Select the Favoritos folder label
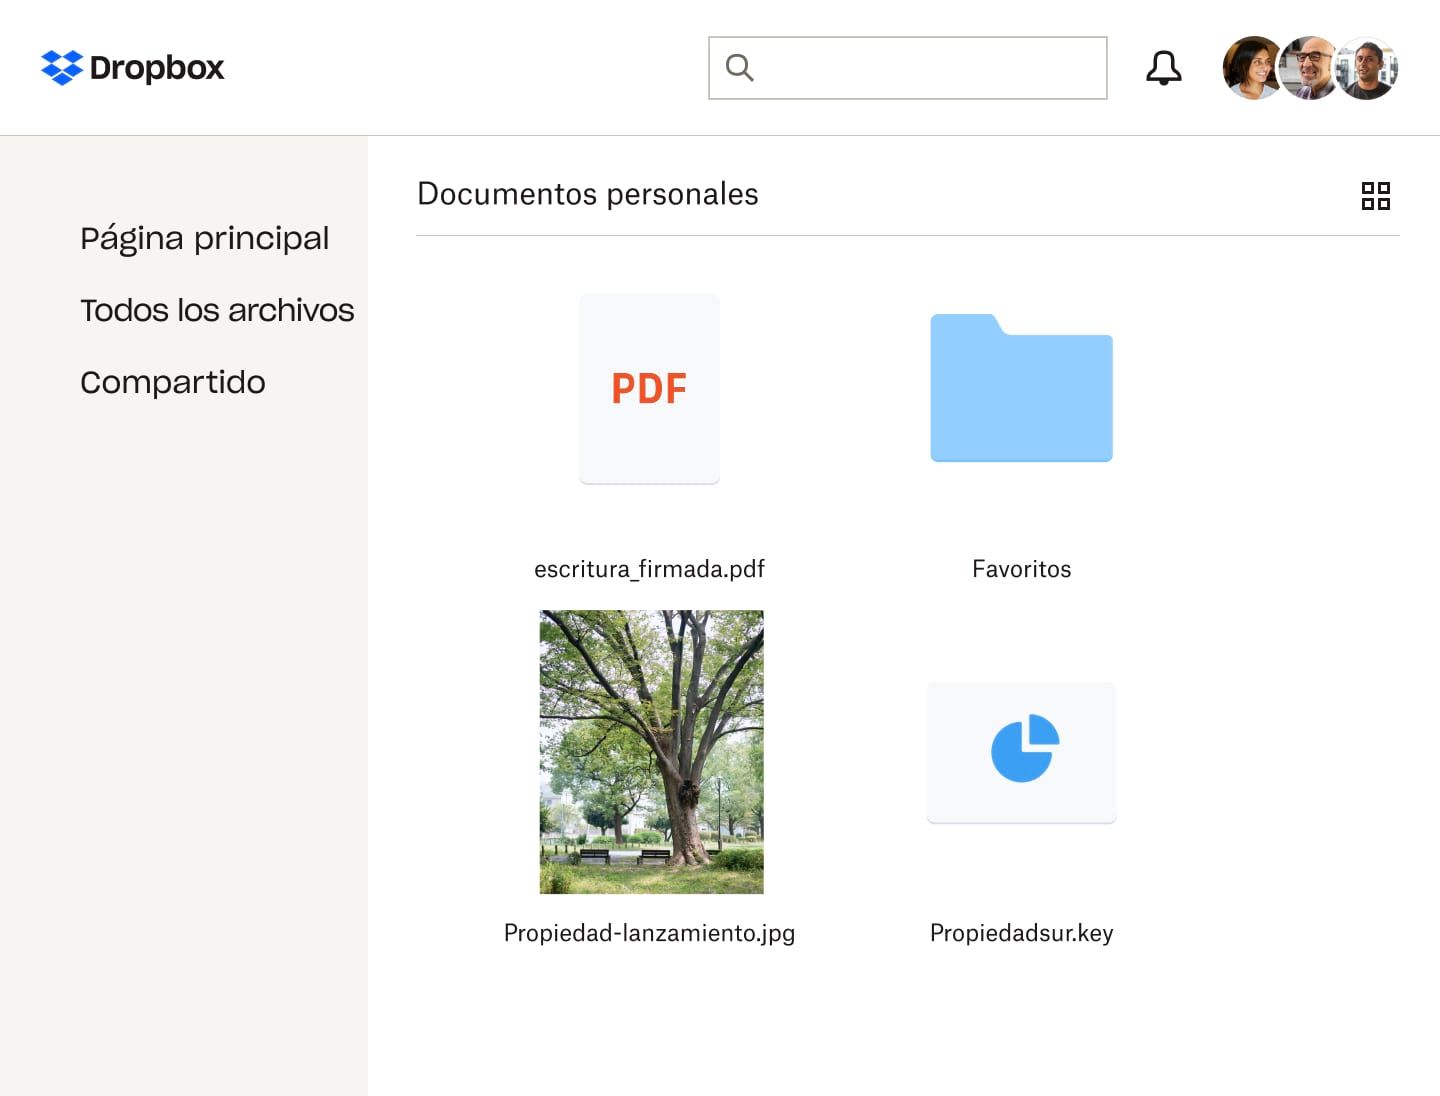 (1021, 568)
